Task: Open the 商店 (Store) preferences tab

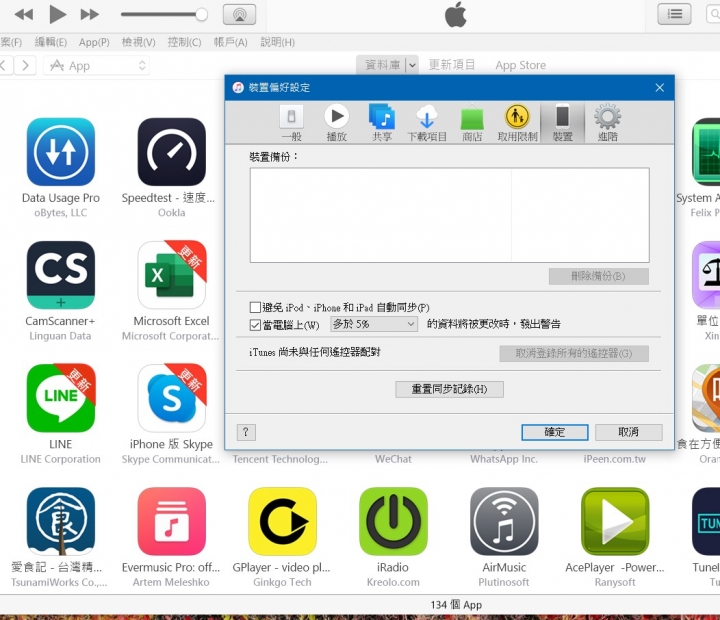Action: 472,123
